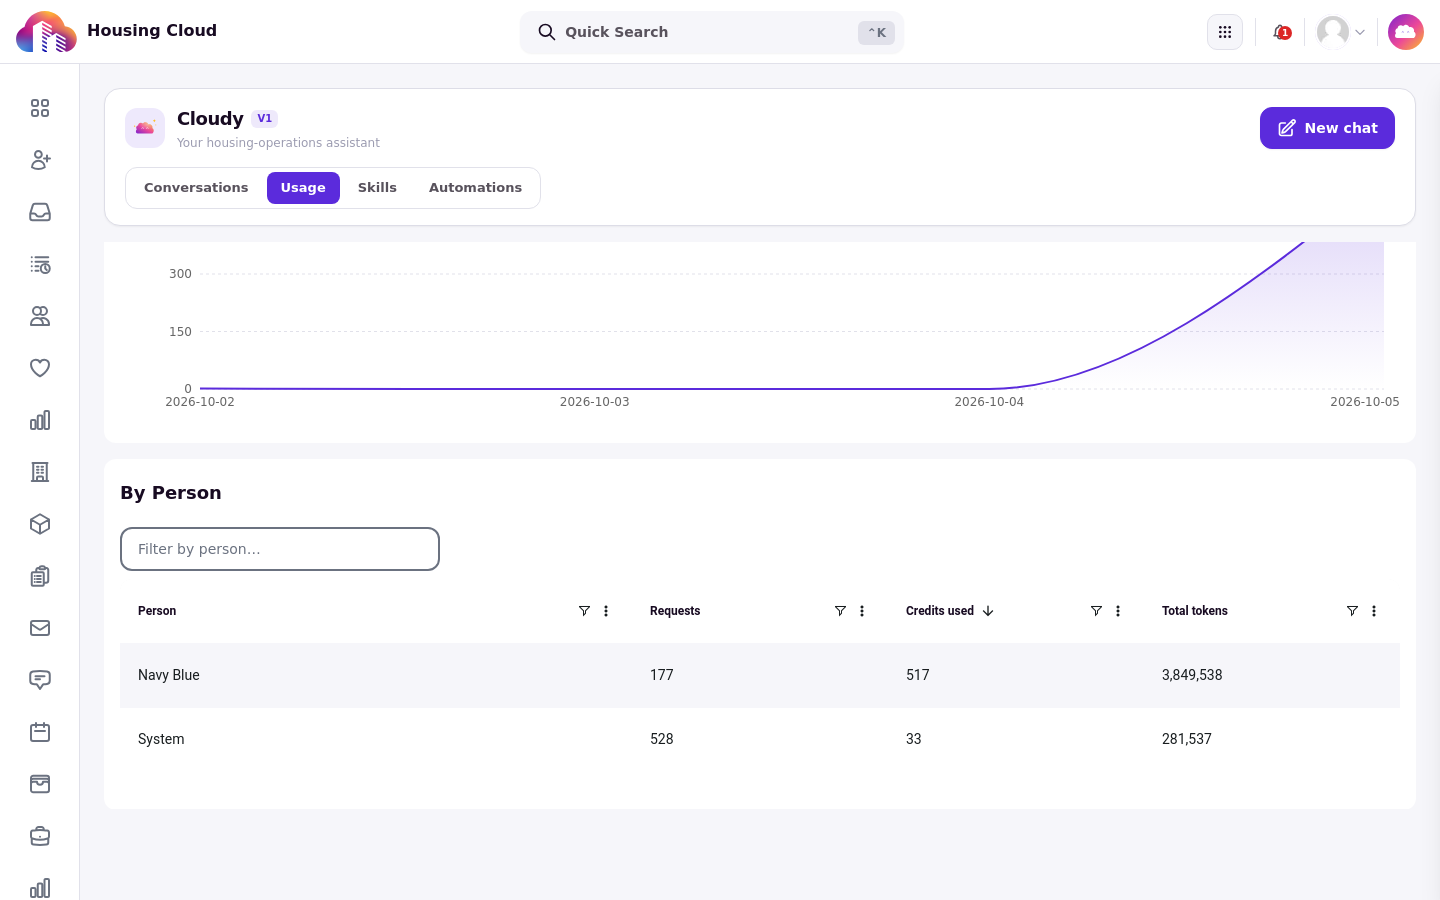The image size is (1440, 900).
Task: Start a New chat
Action: 1327,128
